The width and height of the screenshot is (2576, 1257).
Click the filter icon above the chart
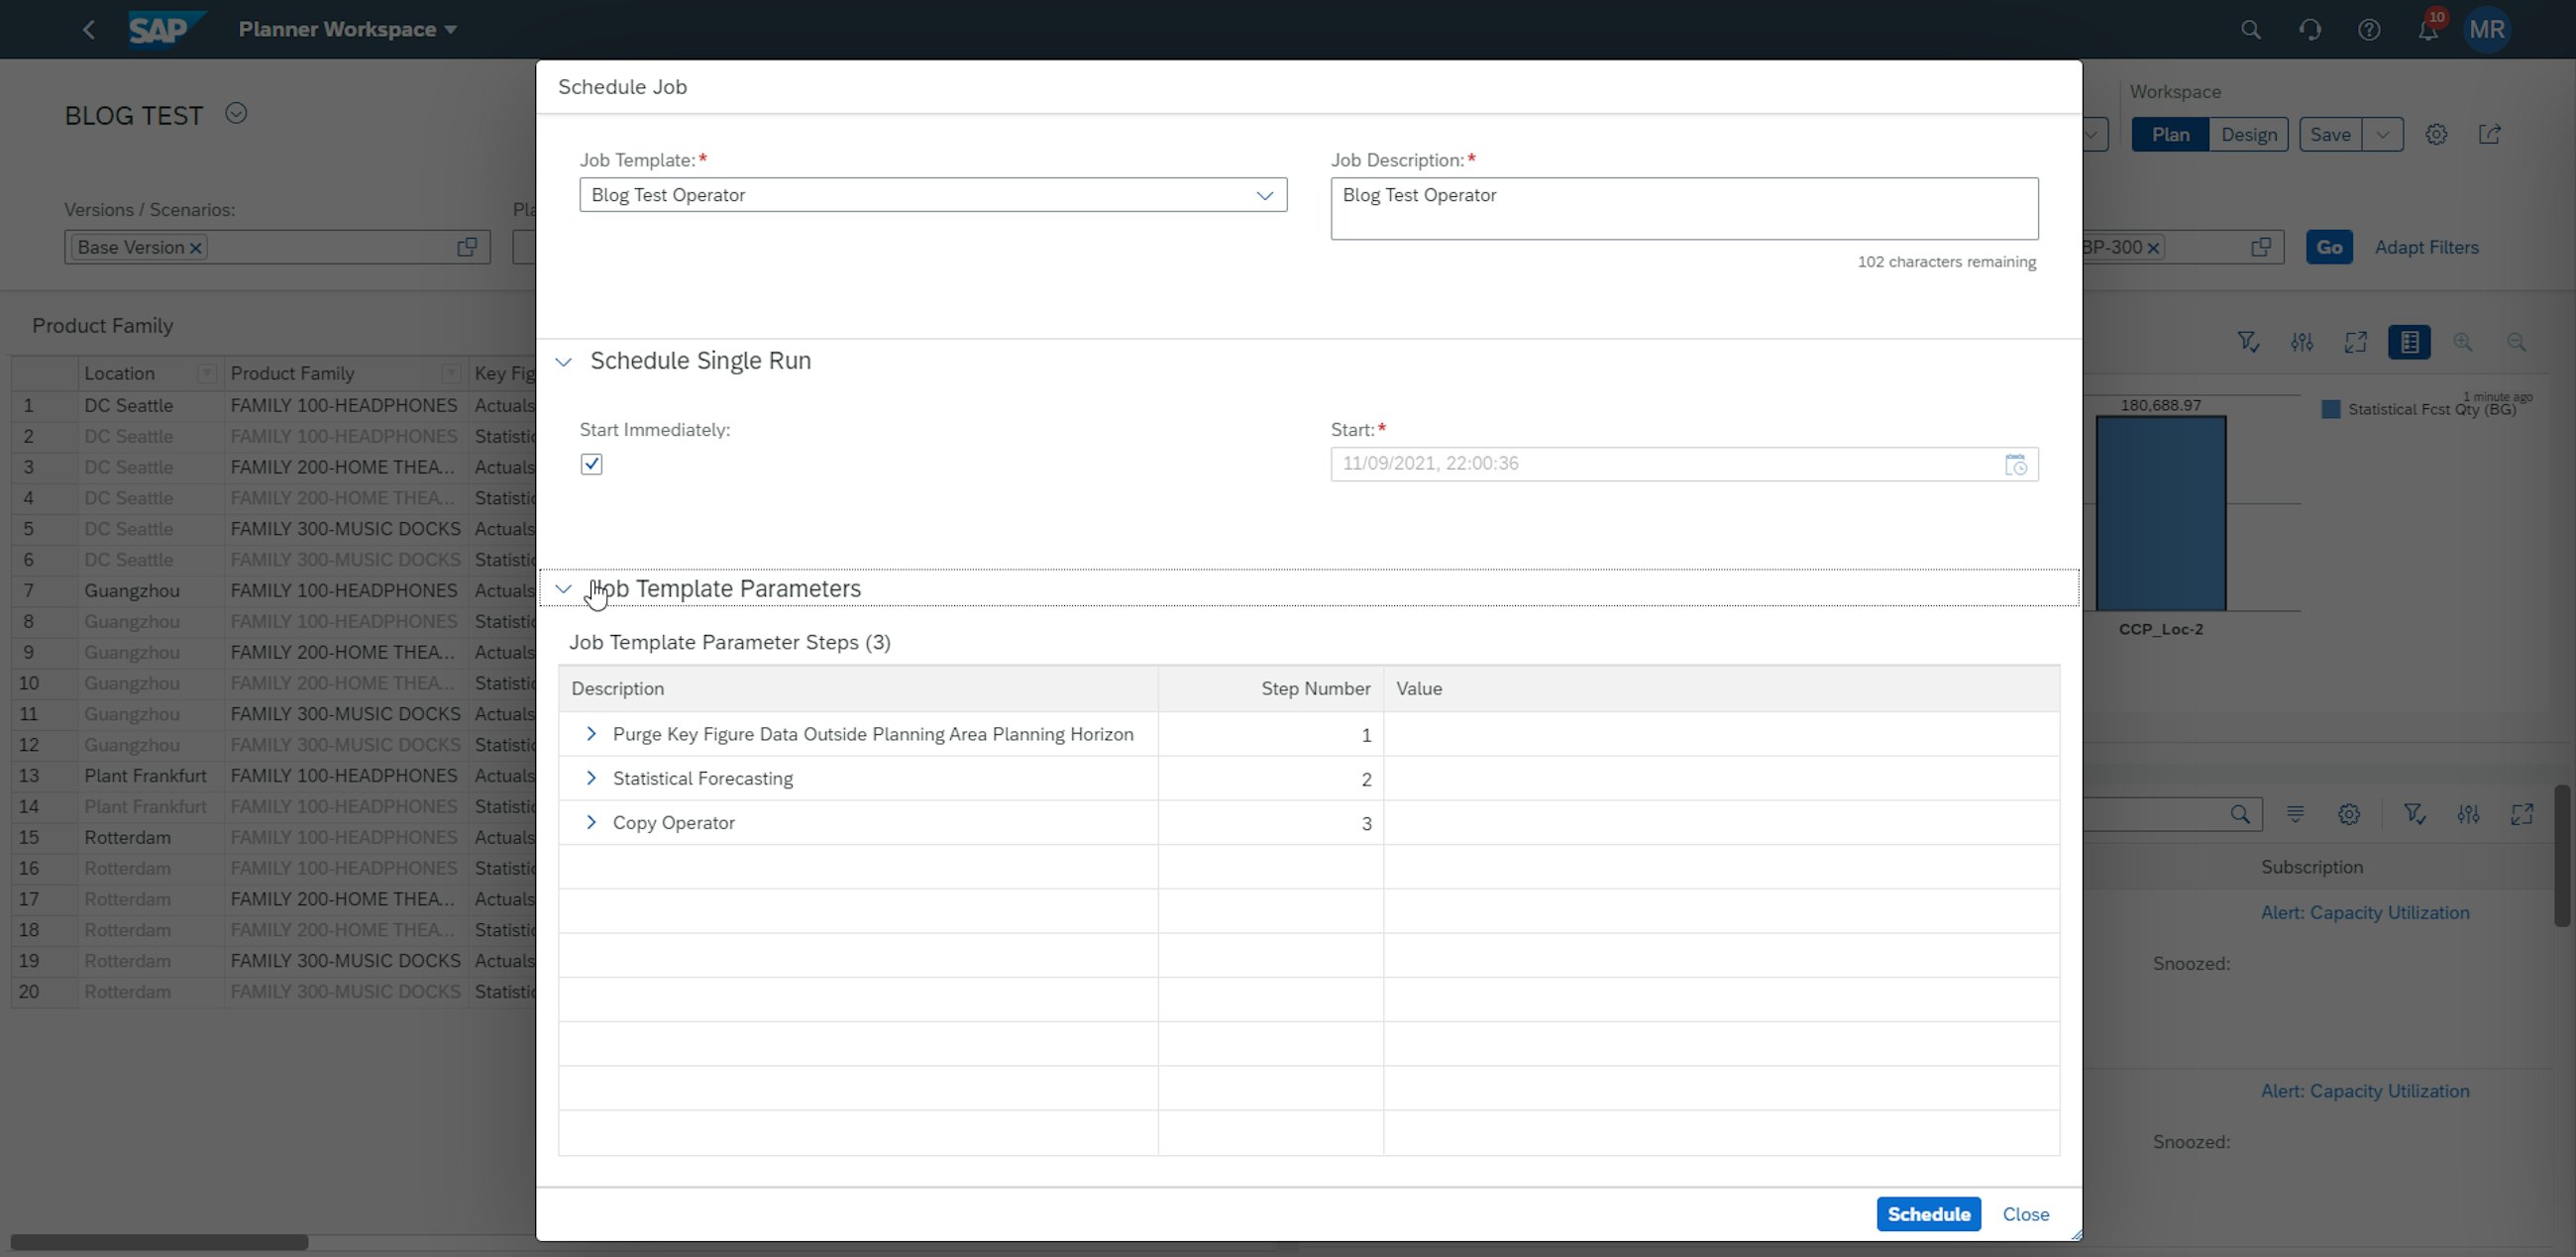point(2248,342)
